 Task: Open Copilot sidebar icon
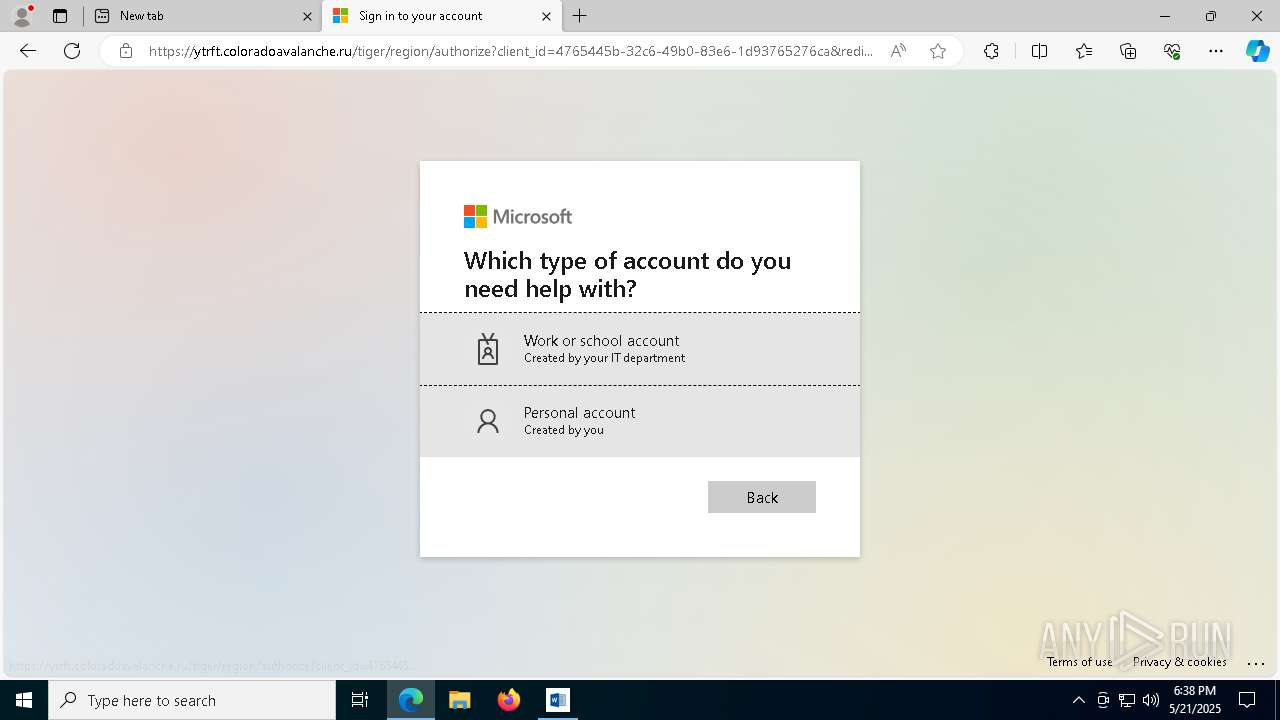point(1258,51)
